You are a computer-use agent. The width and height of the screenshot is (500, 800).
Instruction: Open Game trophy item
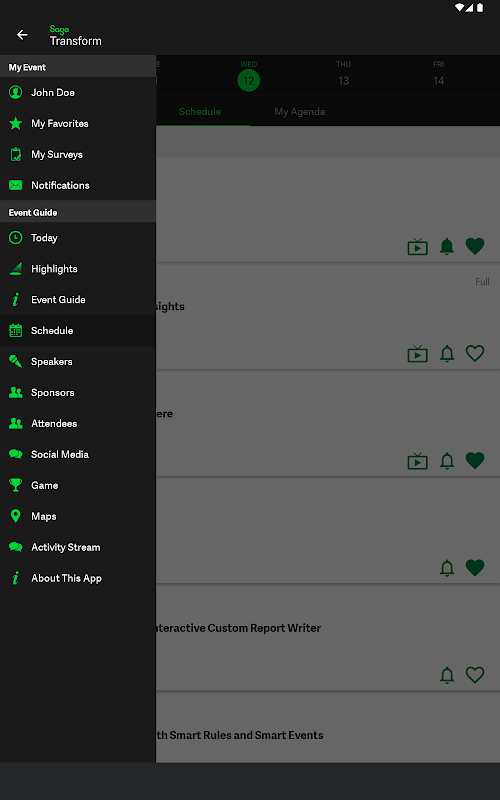[78, 485]
